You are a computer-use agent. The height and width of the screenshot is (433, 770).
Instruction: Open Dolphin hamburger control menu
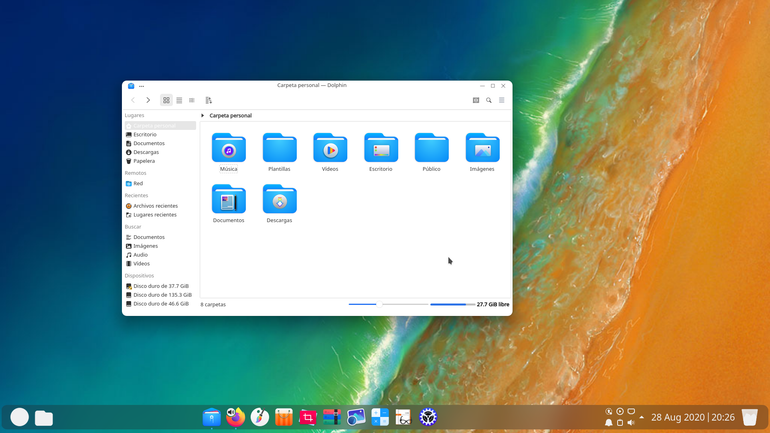[501, 100]
